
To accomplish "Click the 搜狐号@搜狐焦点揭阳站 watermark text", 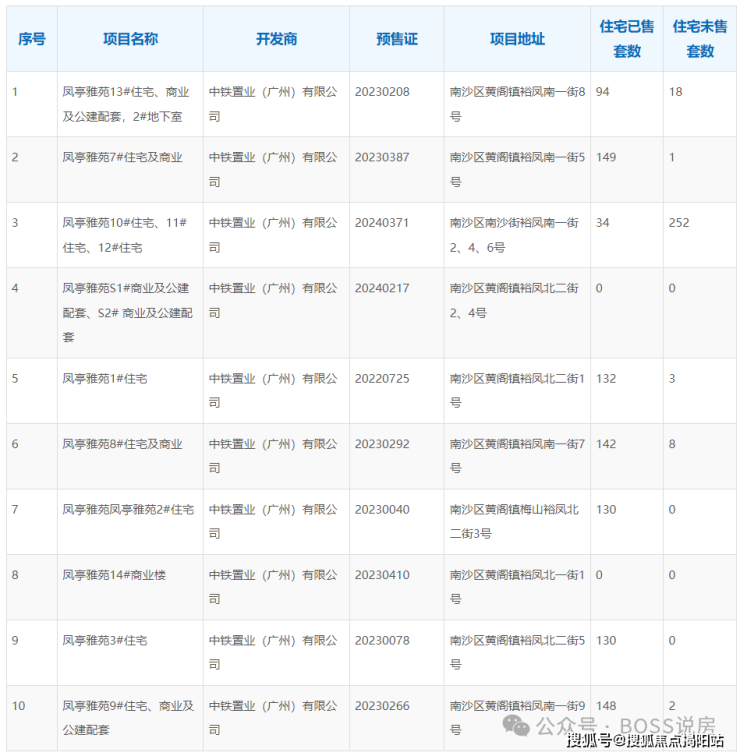I will [645, 741].
